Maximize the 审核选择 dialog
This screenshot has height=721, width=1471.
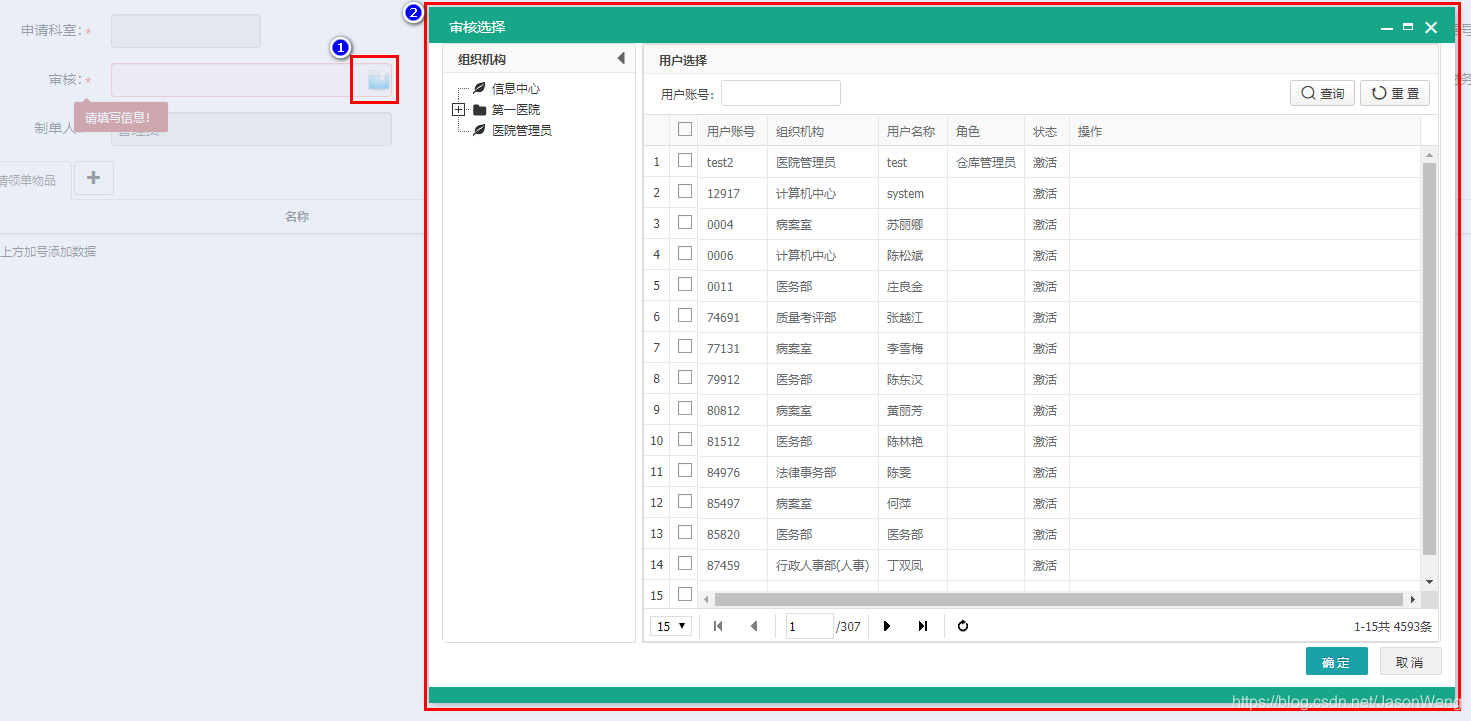[1408, 27]
